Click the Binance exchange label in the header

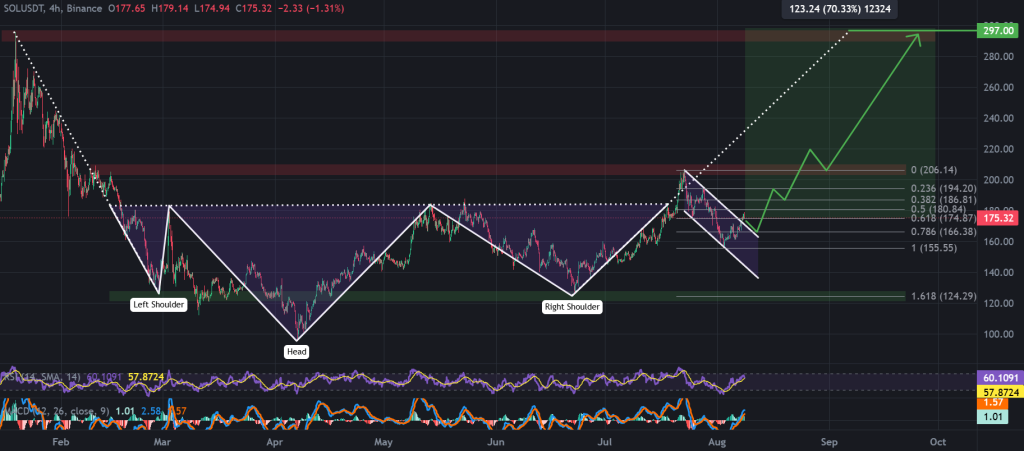(x=84, y=9)
